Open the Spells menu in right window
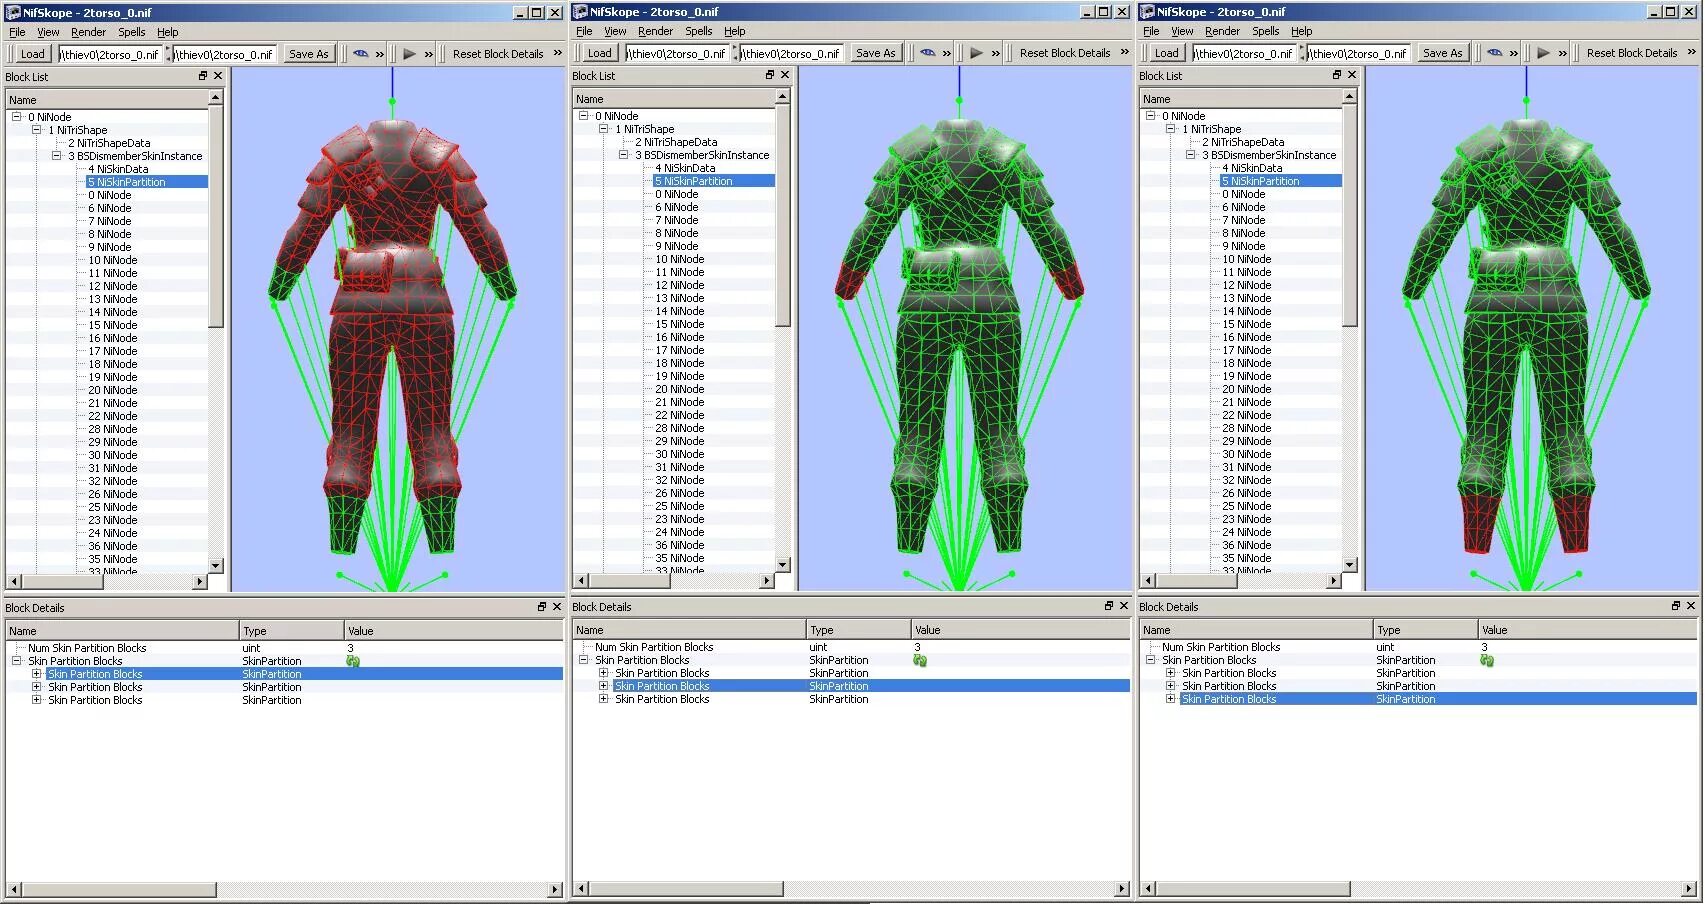This screenshot has width=1705, height=904. 1266,31
